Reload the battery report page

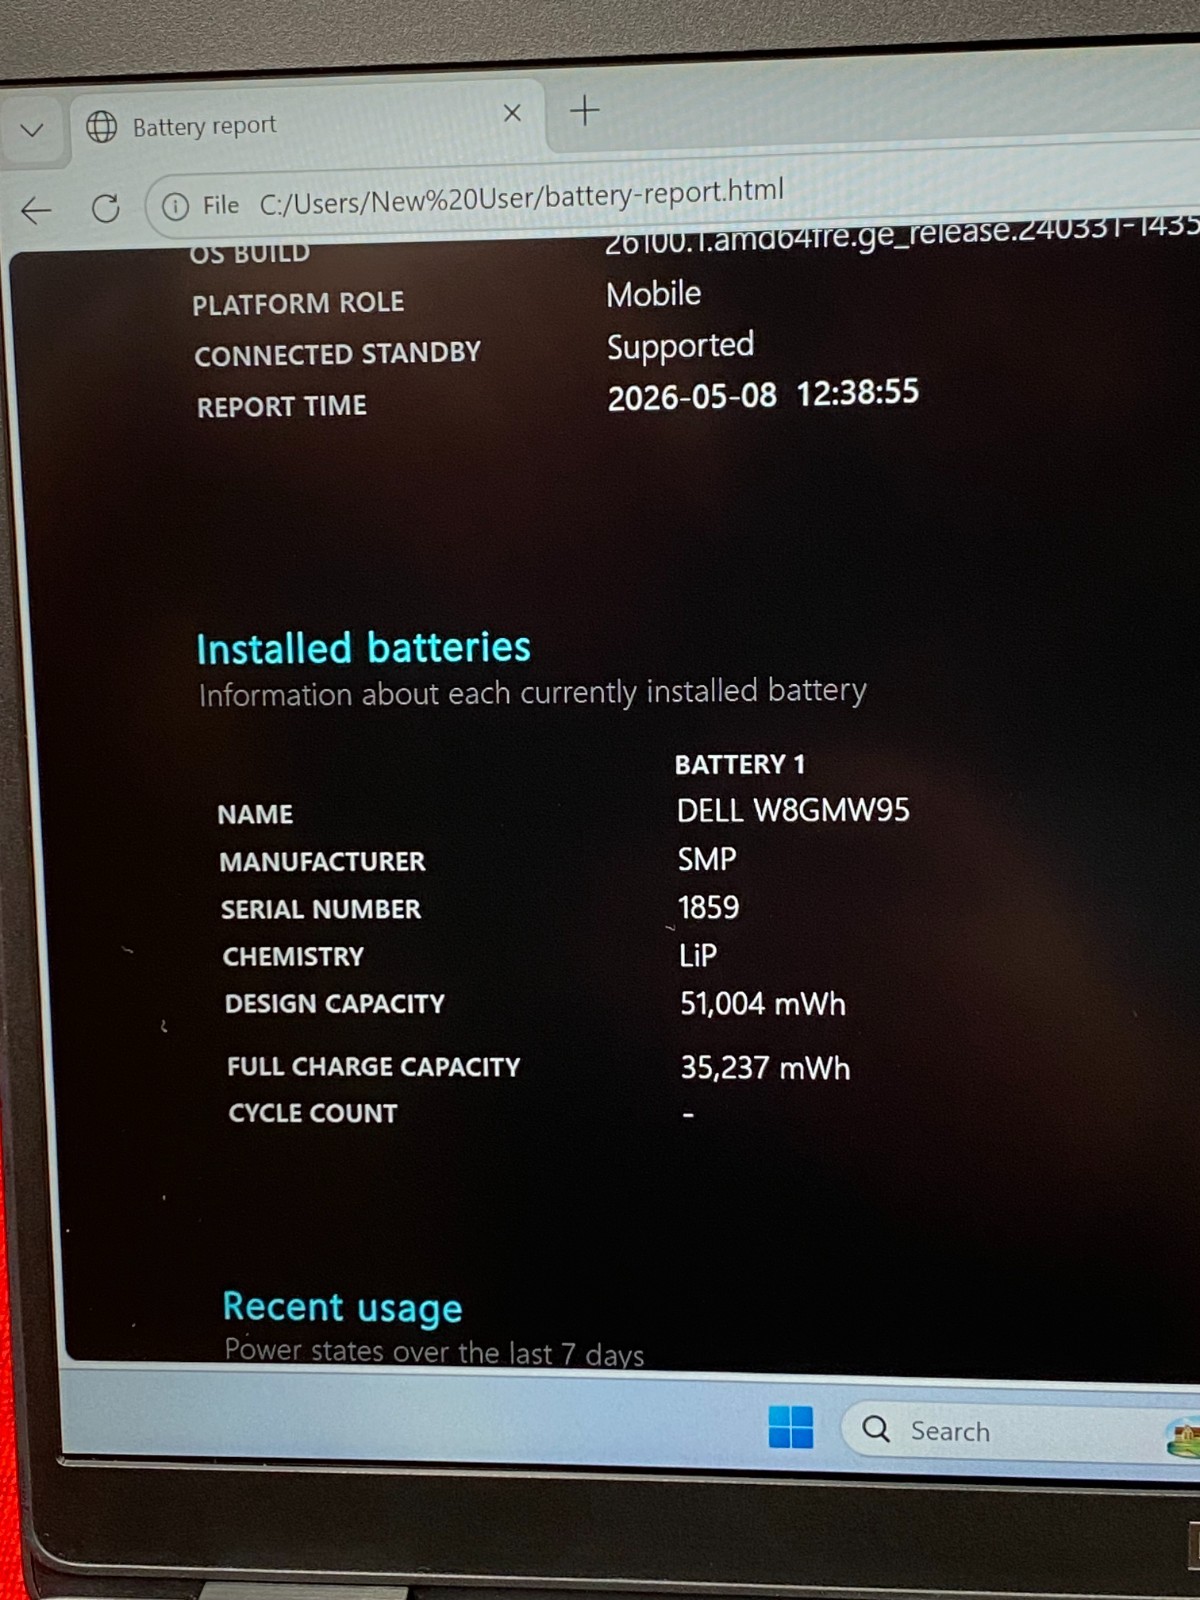pos(105,208)
